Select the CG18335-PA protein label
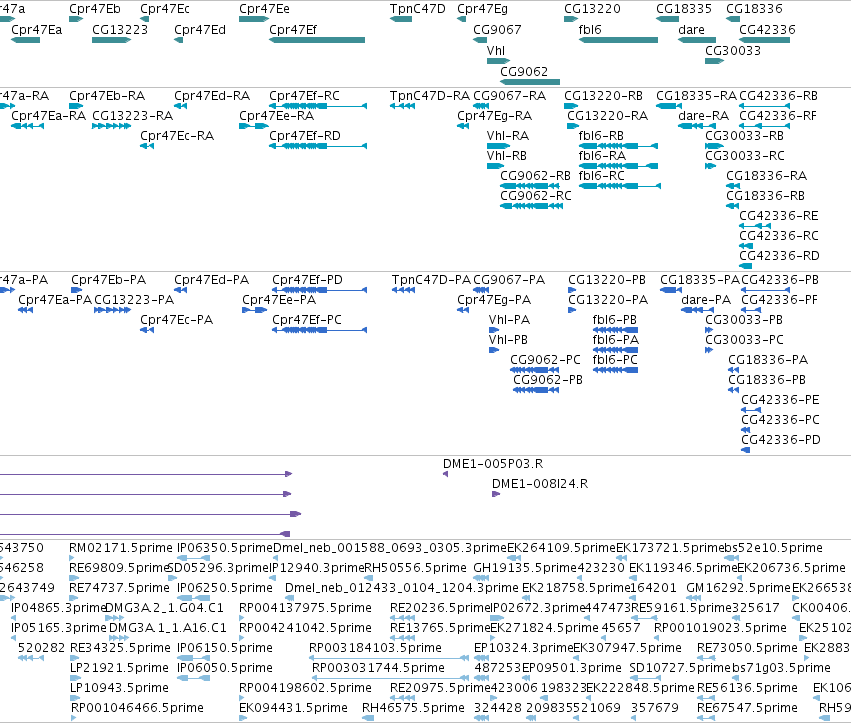 coord(700,280)
